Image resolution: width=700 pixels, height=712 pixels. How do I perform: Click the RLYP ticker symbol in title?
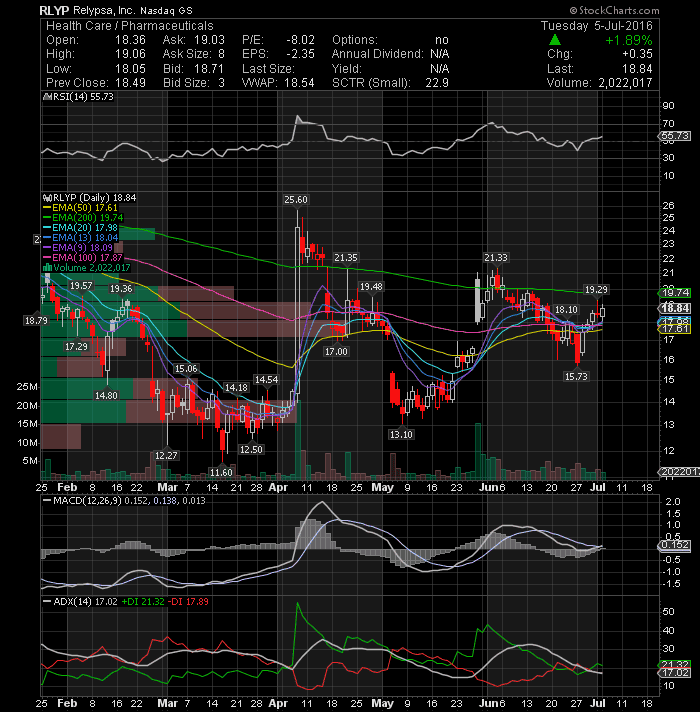(54, 10)
